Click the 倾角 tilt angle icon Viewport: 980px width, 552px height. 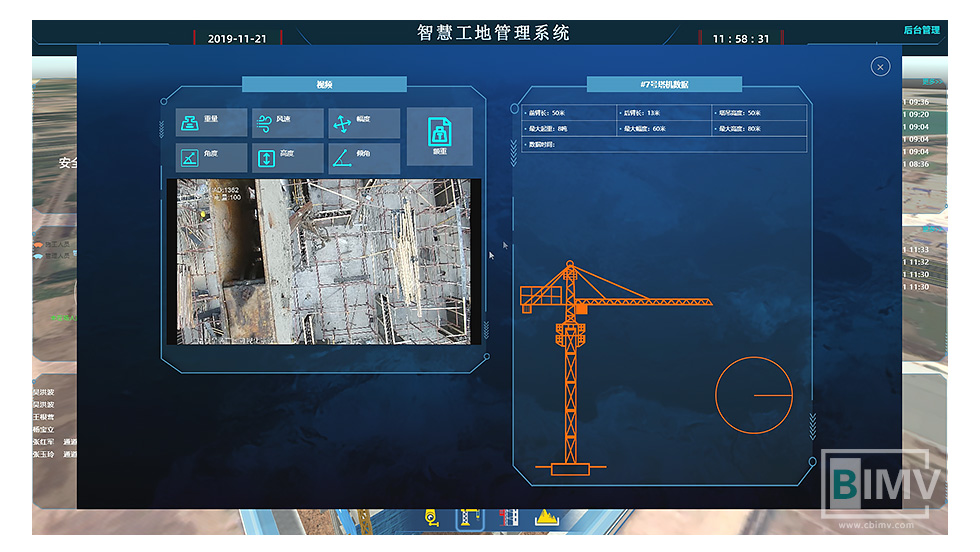(x=342, y=158)
